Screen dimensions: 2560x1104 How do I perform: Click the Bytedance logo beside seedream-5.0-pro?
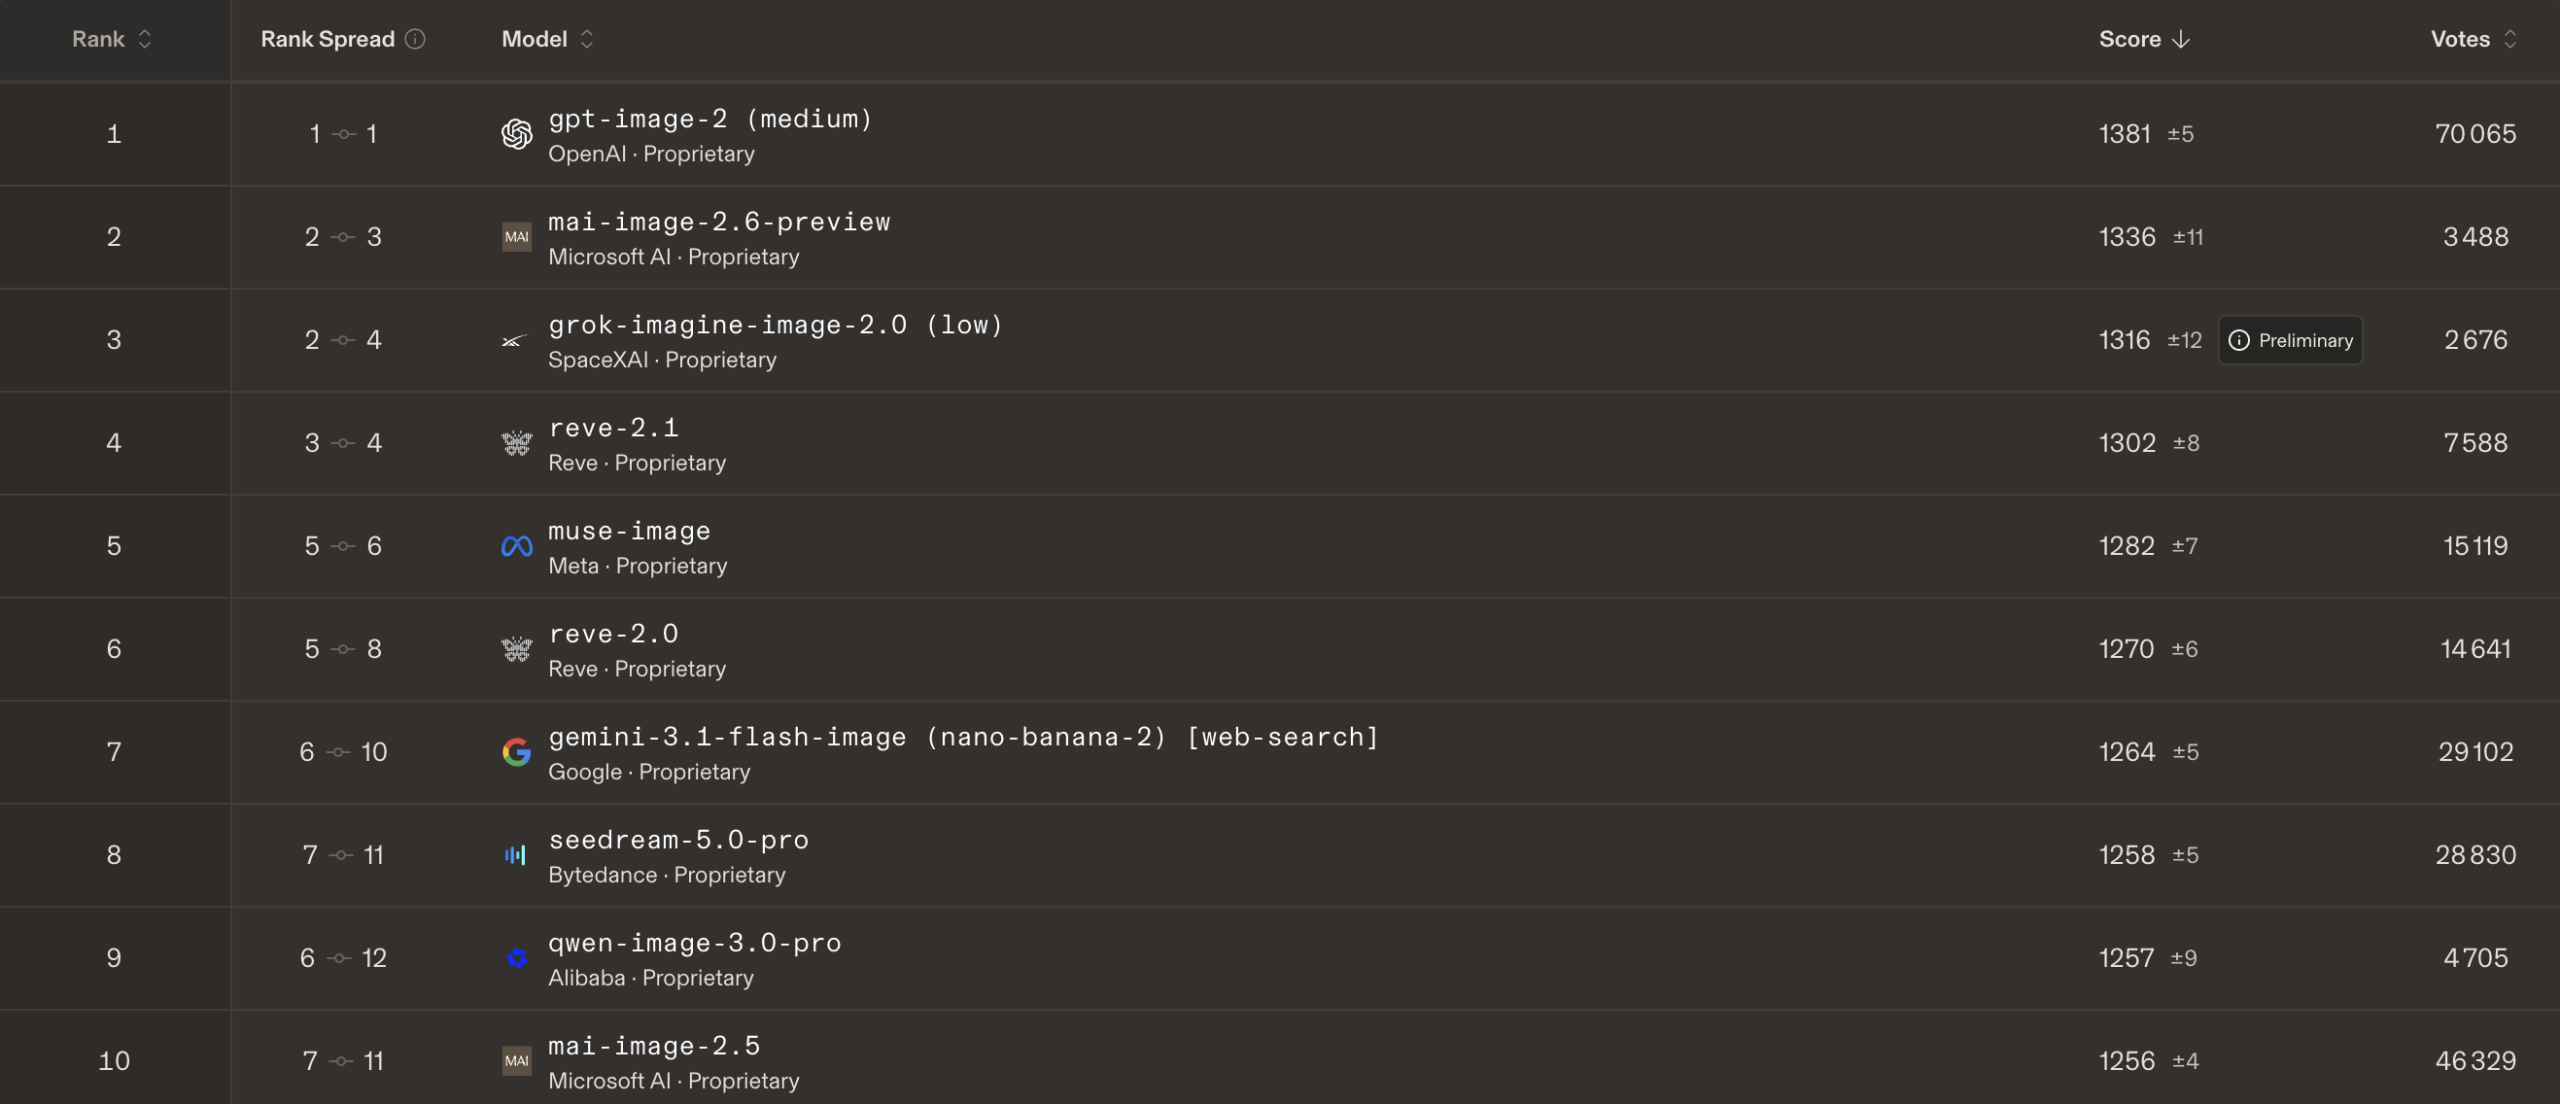[x=515, y=855]
